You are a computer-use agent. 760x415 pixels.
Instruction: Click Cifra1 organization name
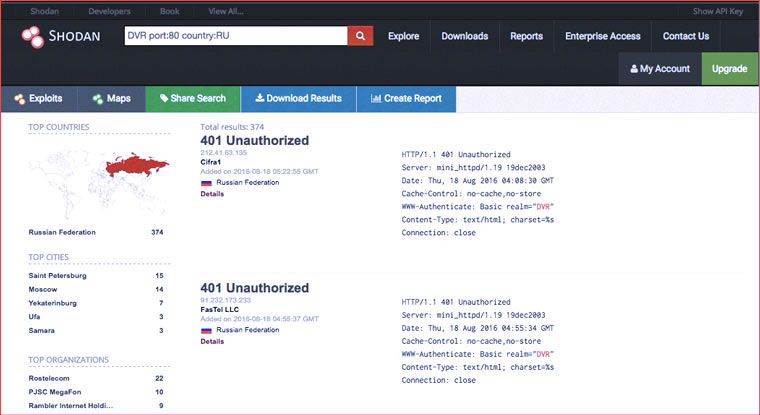(210, 162)
